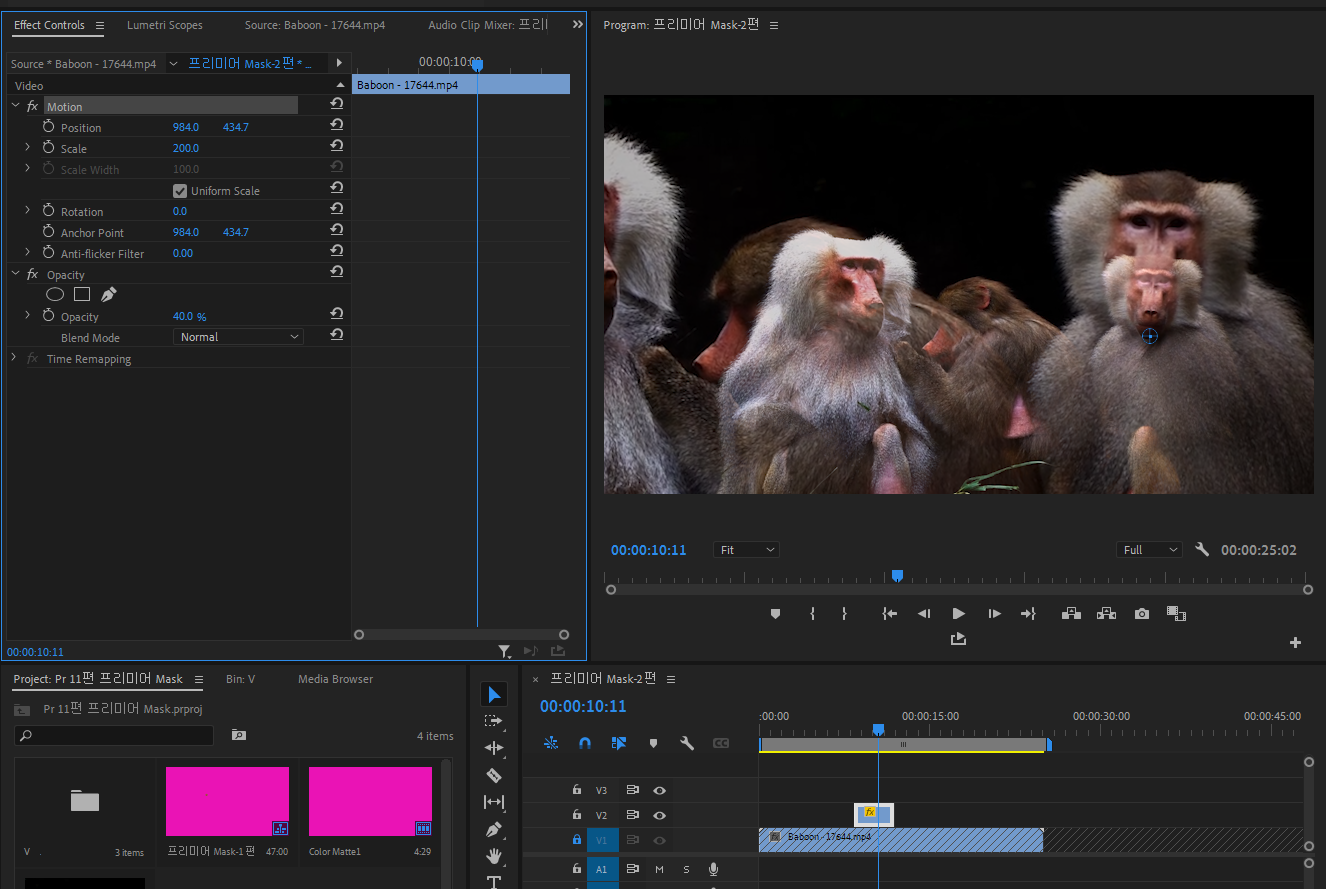Uncheck the Uniform Scale checkbox
1326x889 pixels.
coord(180,191)
